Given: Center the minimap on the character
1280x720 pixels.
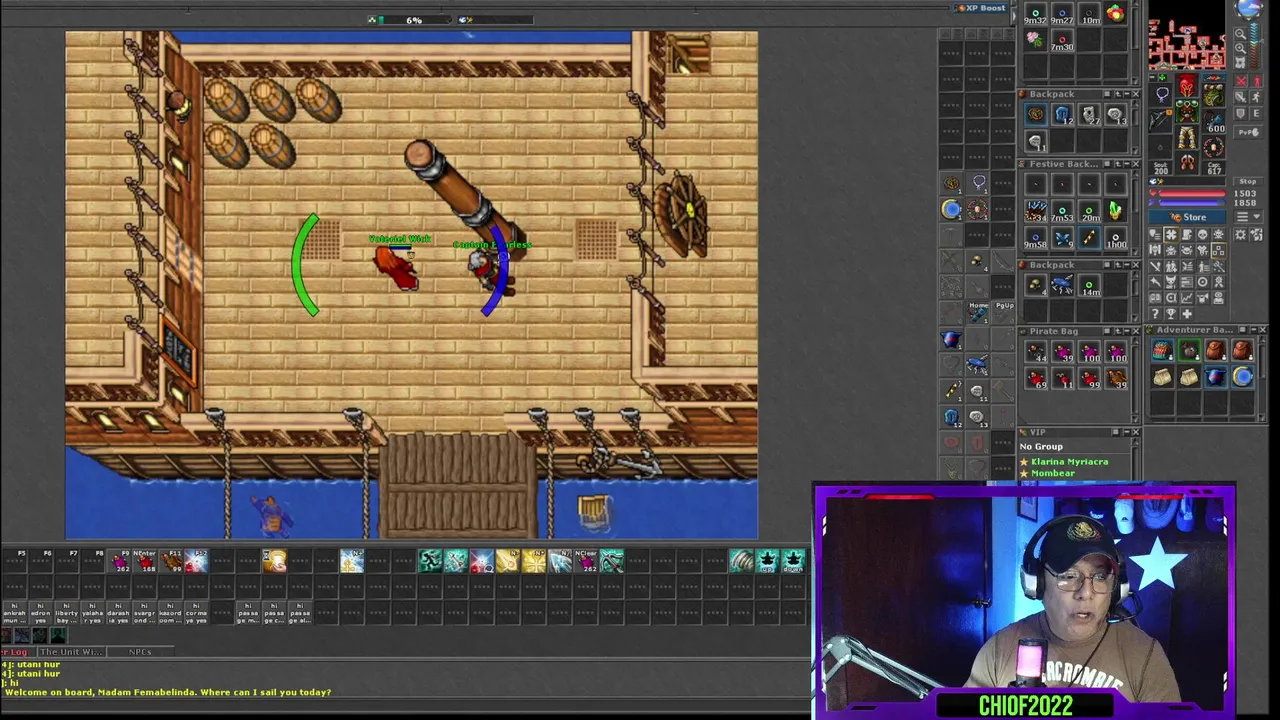Looking at the screenshot, I should [x=1240, y=62].
